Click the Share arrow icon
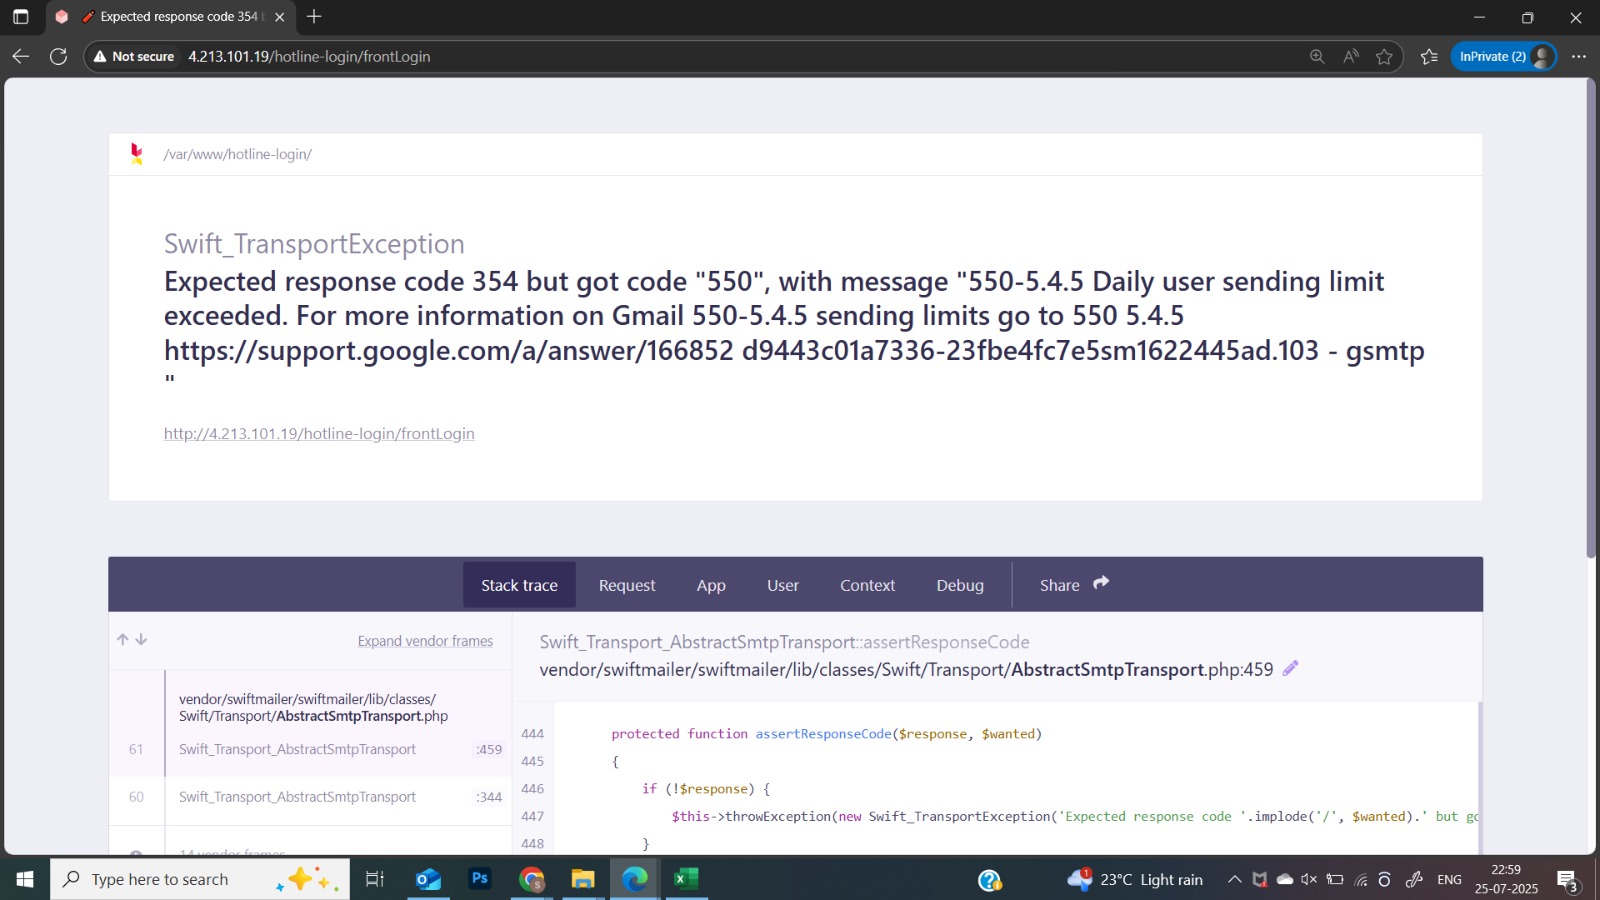Image resolution: width=1600 pixels, height=900 pixels. (x=1101, y=584)
